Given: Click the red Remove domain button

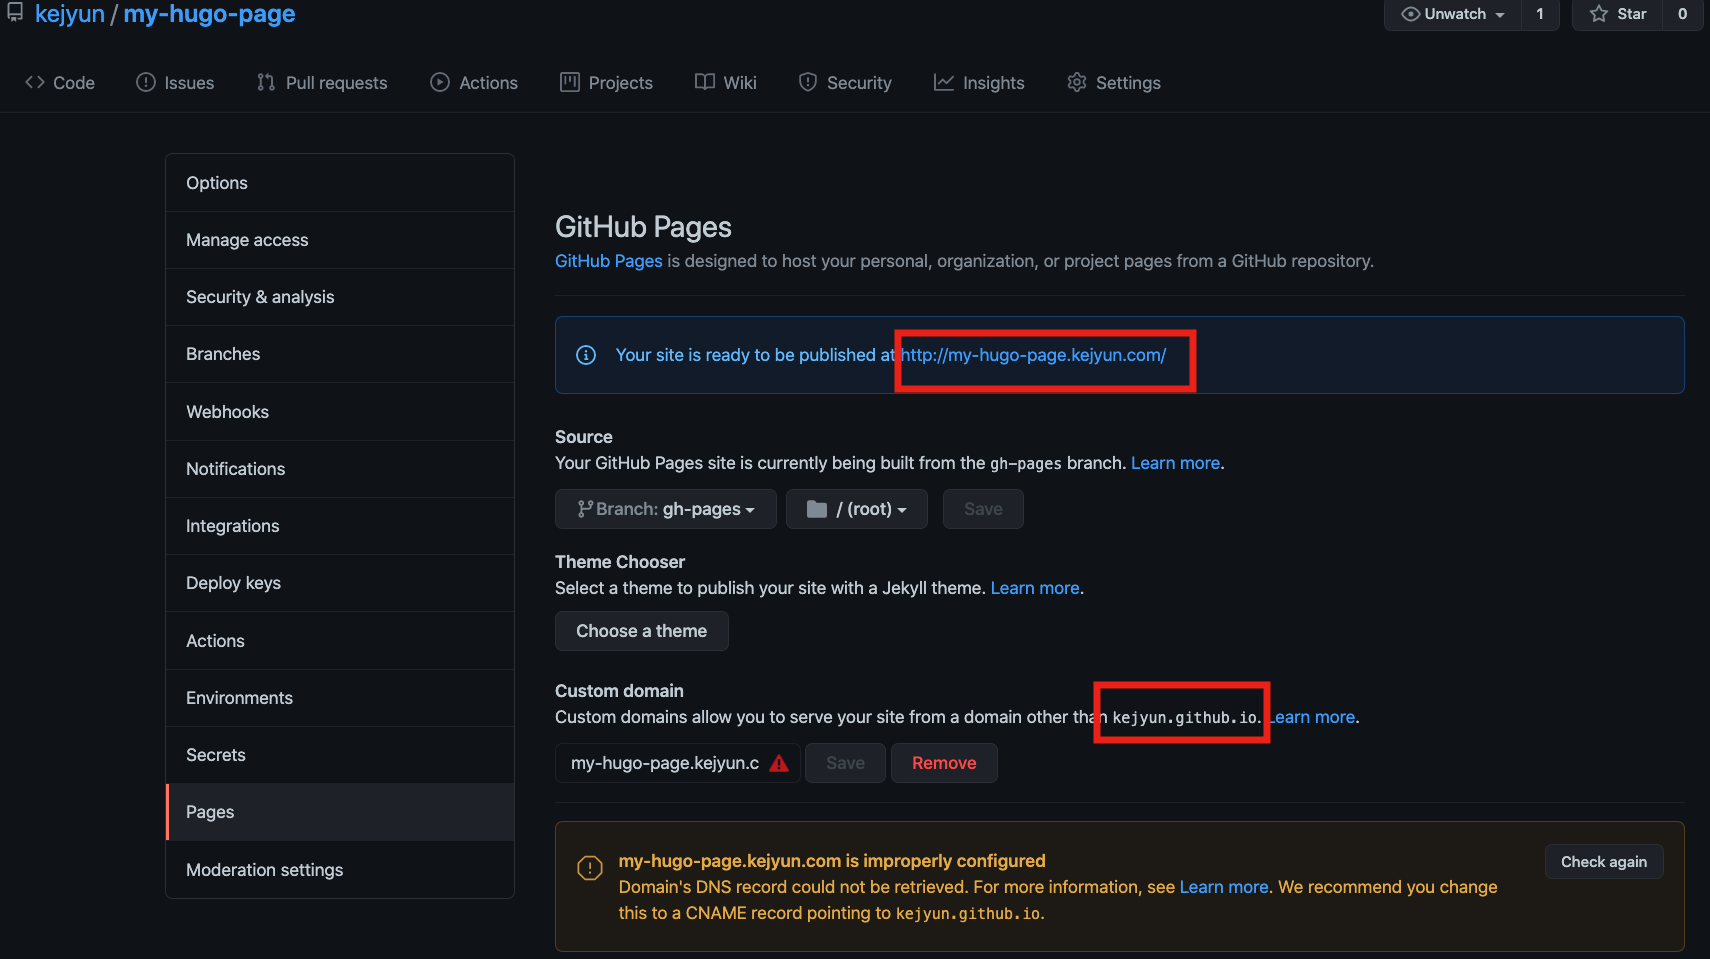Looking at the screenshot, I should 944,763.
